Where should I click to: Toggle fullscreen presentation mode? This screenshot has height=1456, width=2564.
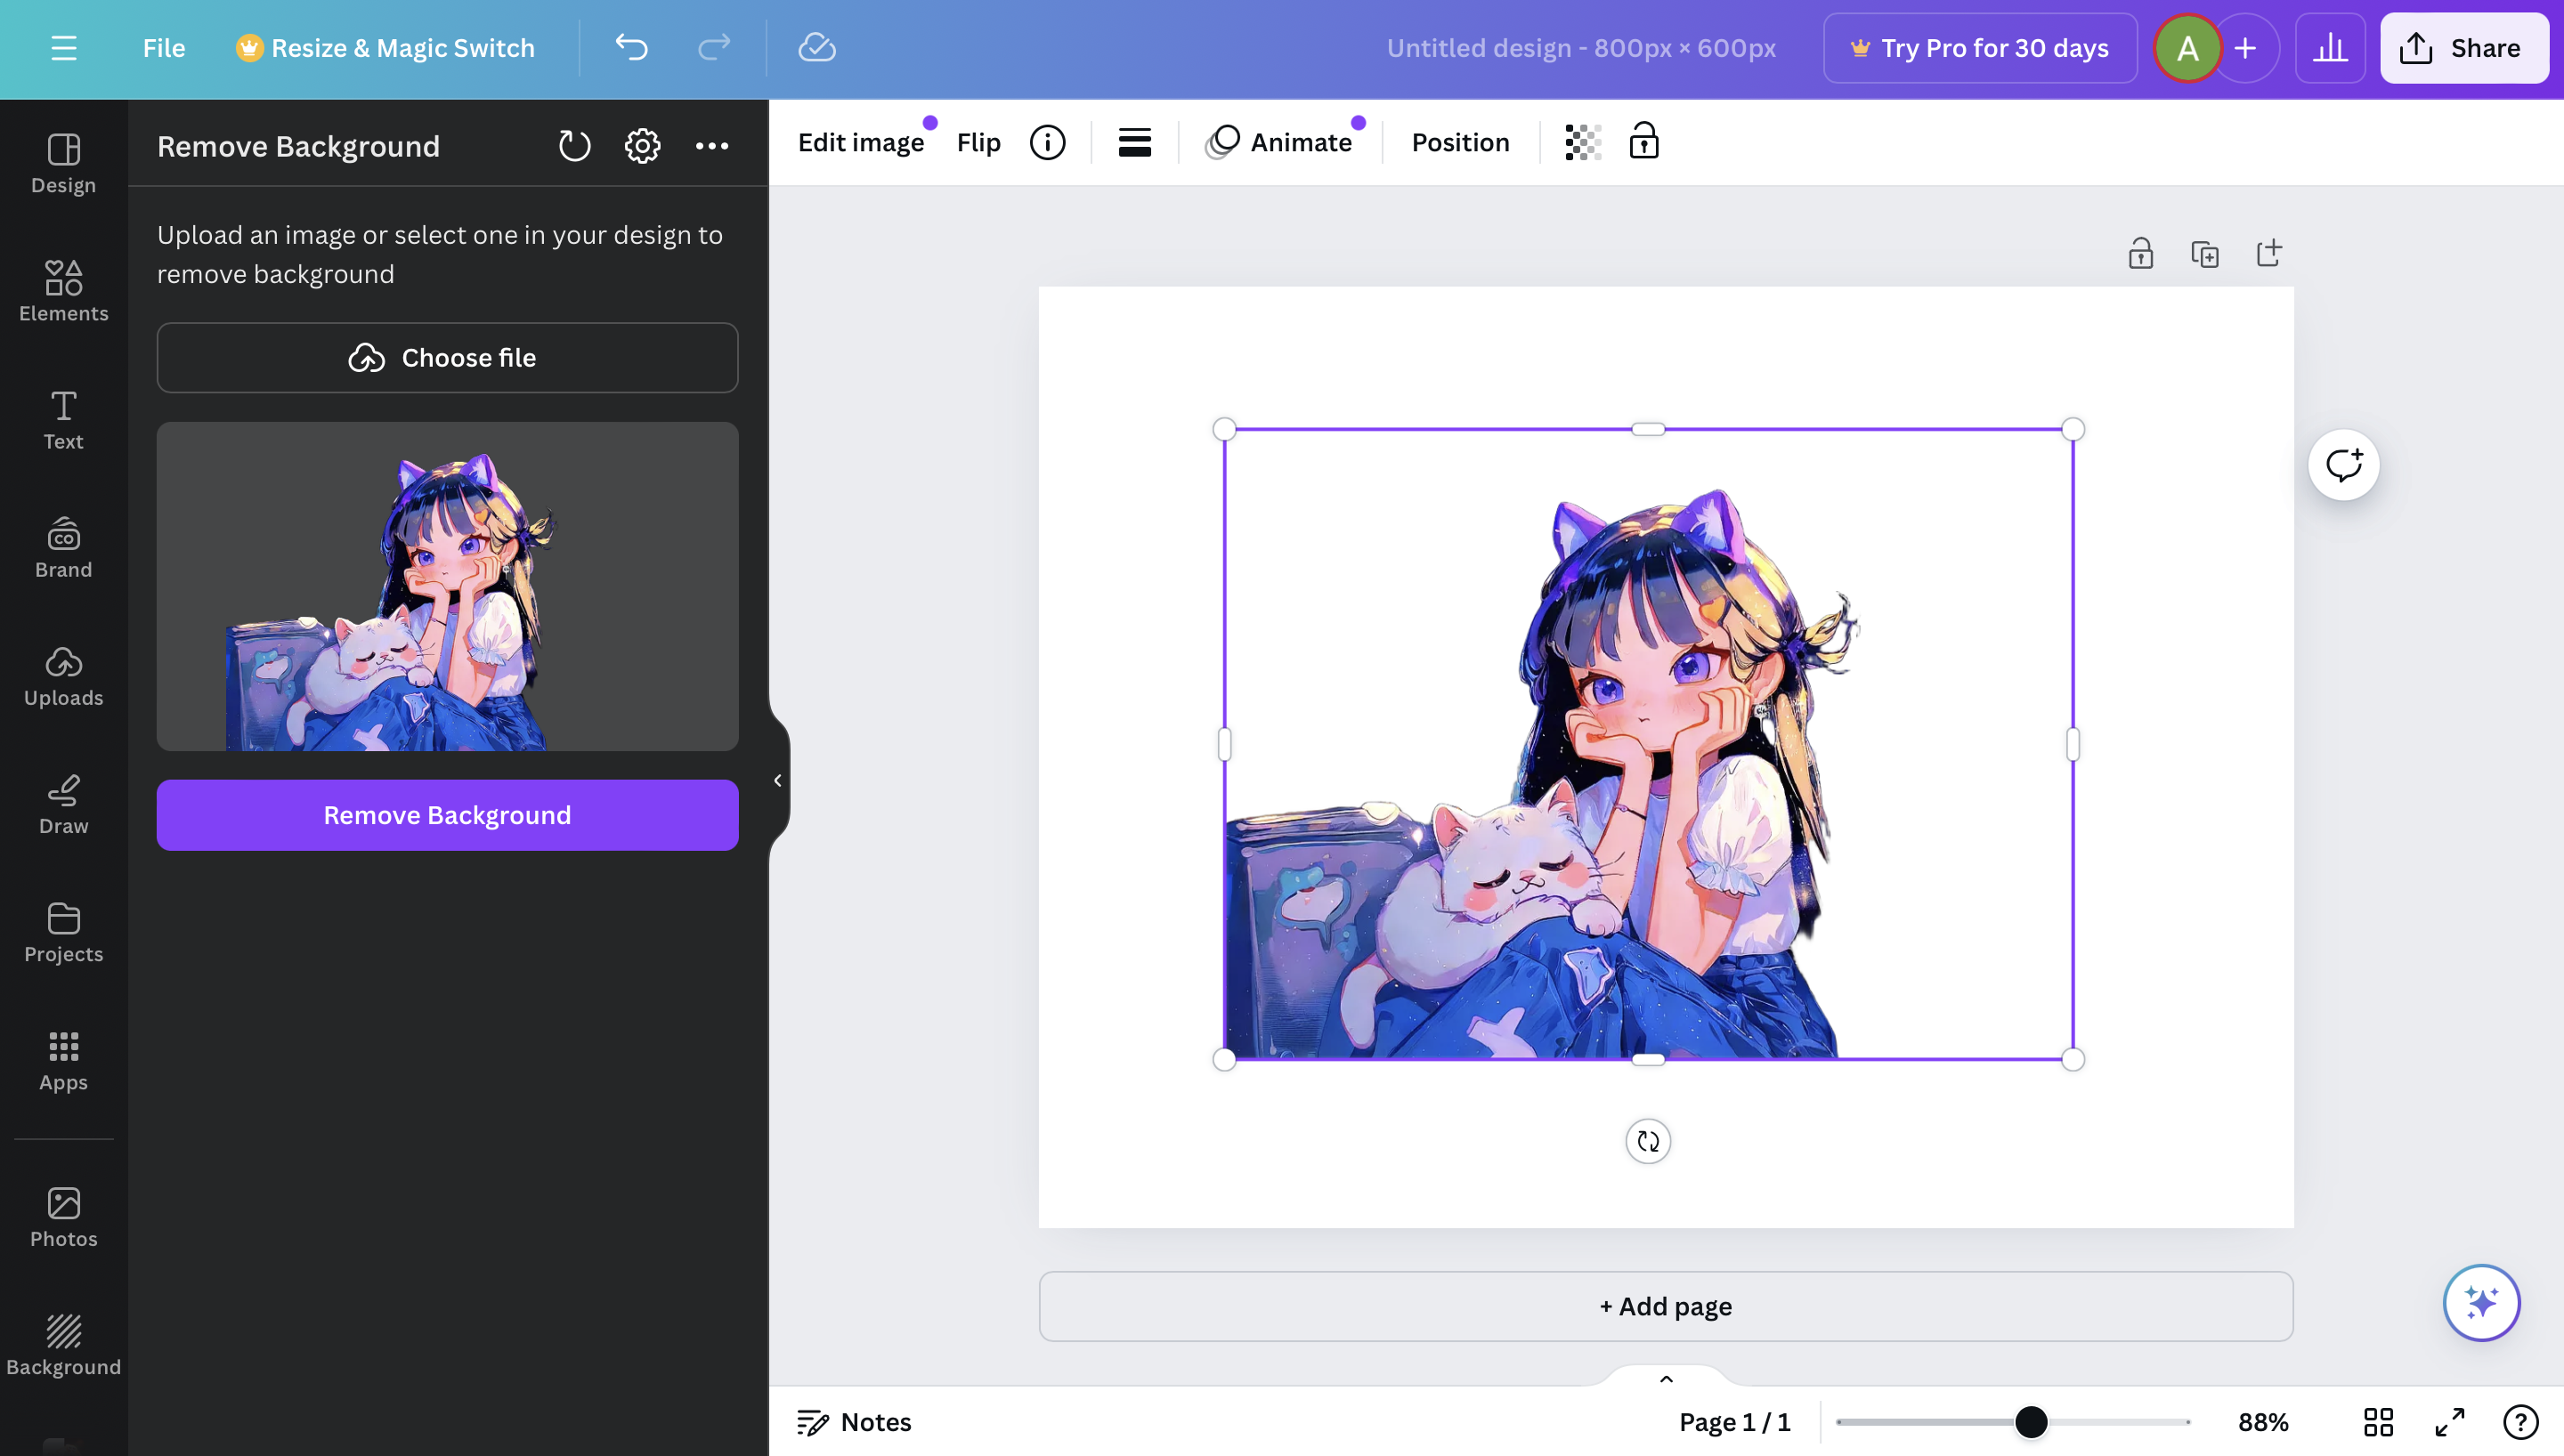click(2450, 1422)
